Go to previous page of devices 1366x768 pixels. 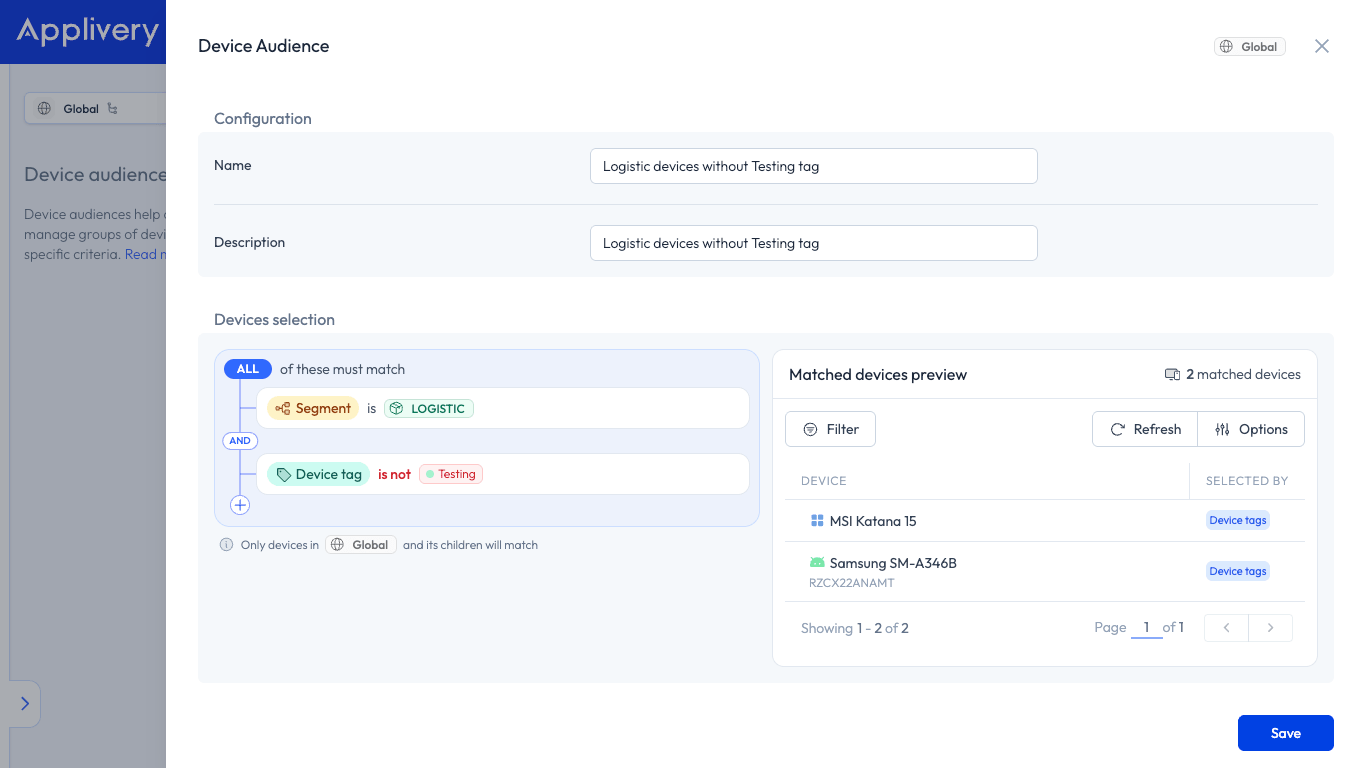[1227, 628]
